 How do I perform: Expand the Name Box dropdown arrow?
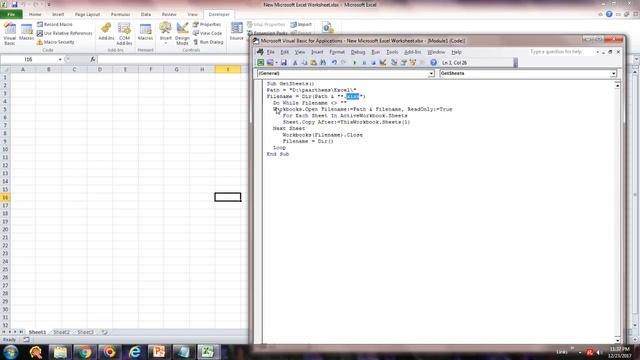[60, 60]
